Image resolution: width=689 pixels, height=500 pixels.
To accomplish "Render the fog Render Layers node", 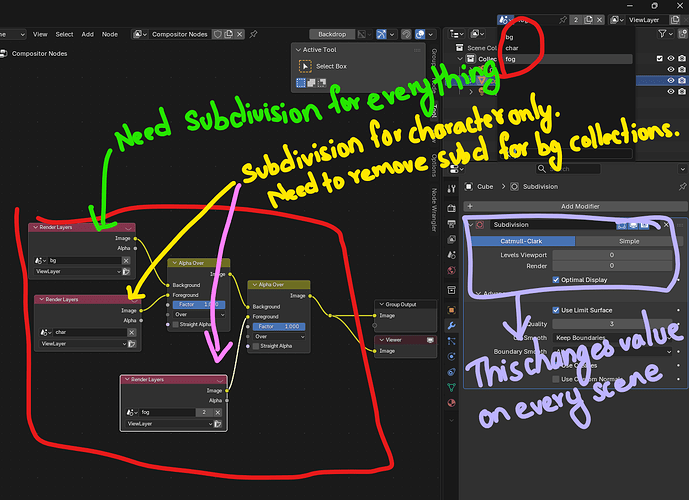I will tap(218, 424).
